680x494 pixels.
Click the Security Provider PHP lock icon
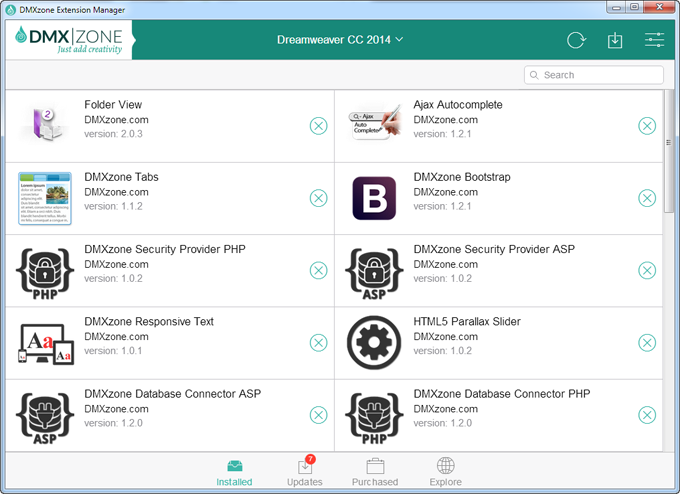[x=45, y=274]
